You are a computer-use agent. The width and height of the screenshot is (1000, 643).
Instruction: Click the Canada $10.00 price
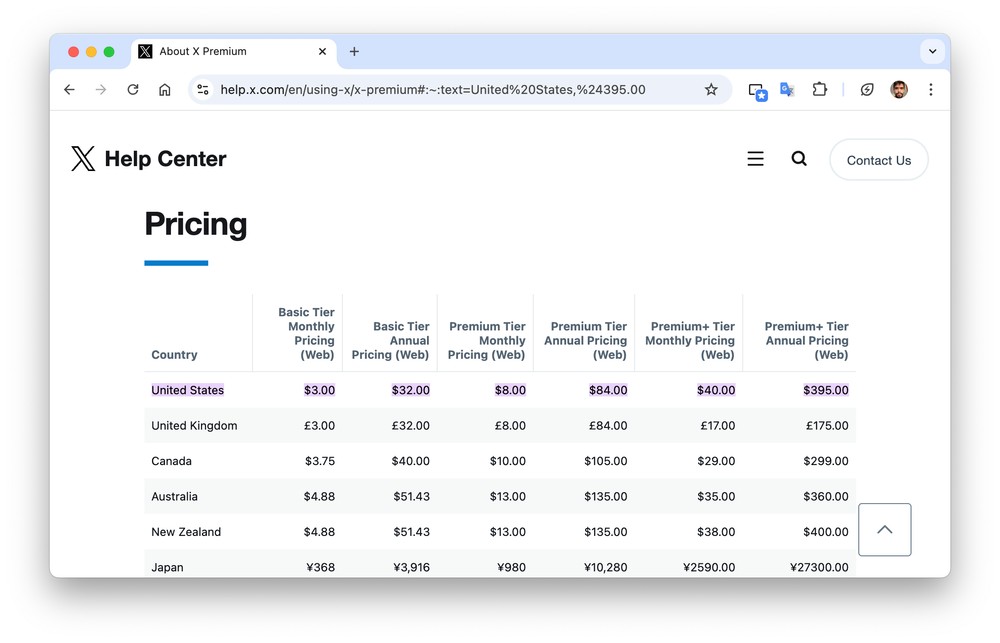click(x=508, y=461)
